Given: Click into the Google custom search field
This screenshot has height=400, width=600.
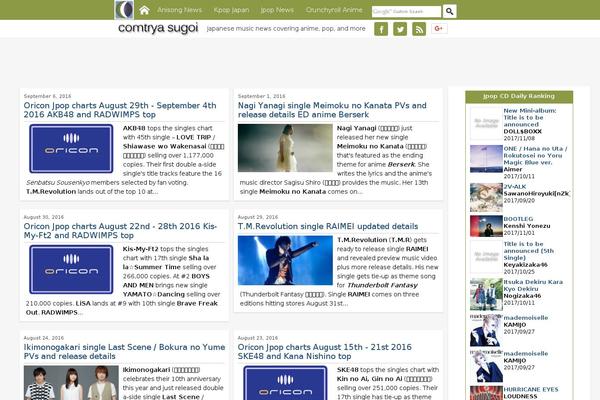Looking at the screenshot, I should tap(406, 11).
